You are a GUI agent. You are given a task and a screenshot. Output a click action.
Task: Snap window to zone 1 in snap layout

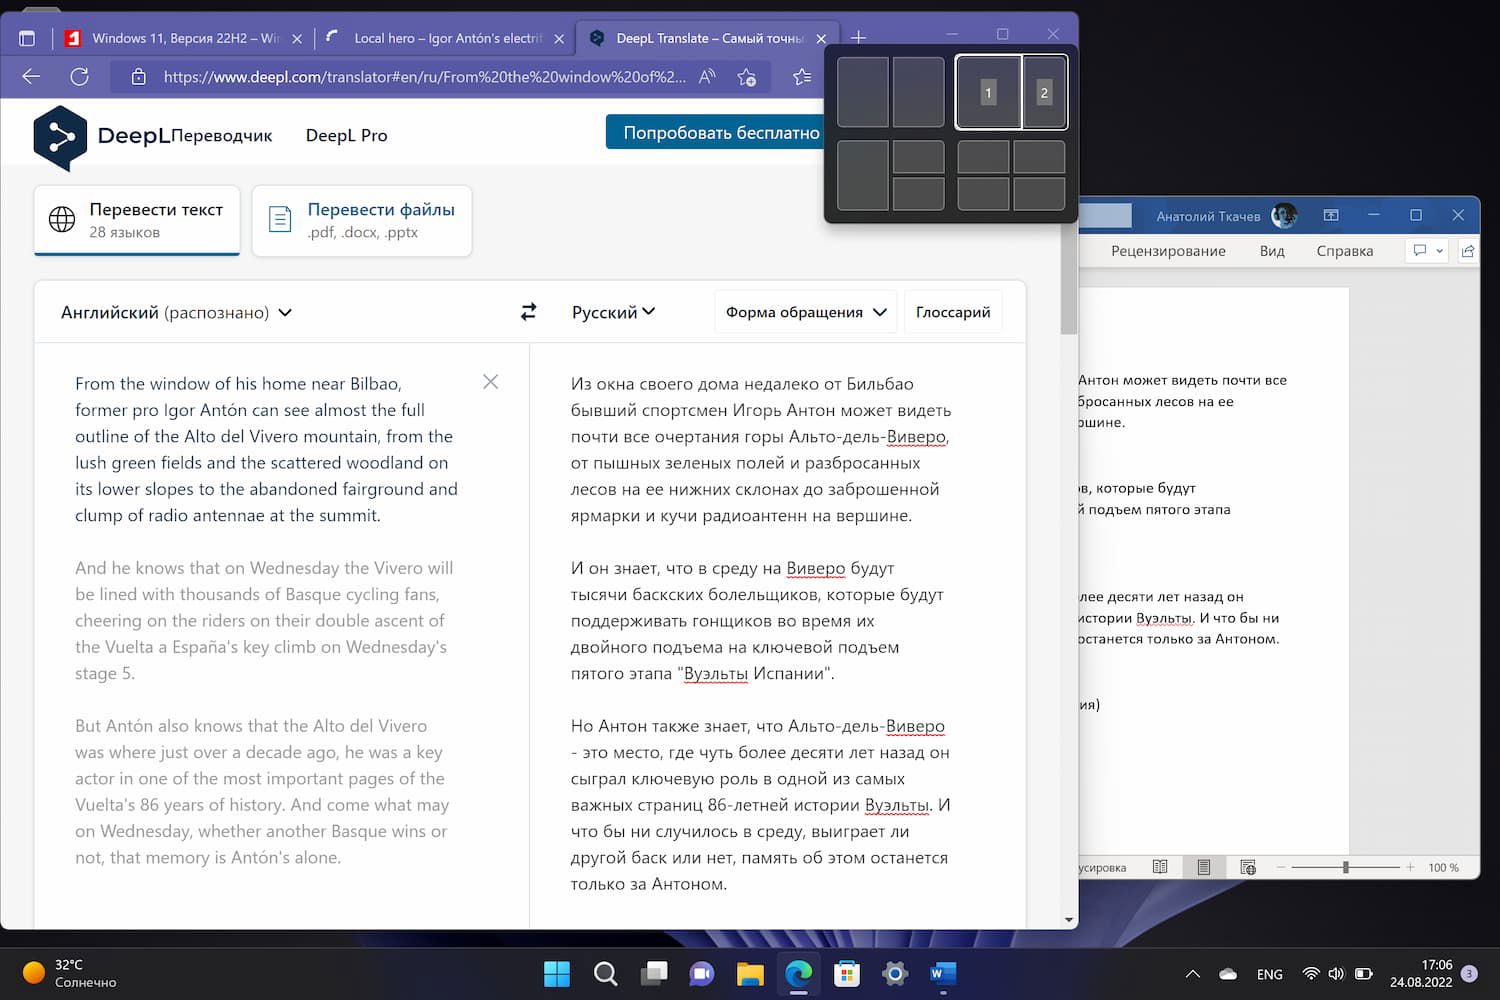pos(989,92)
